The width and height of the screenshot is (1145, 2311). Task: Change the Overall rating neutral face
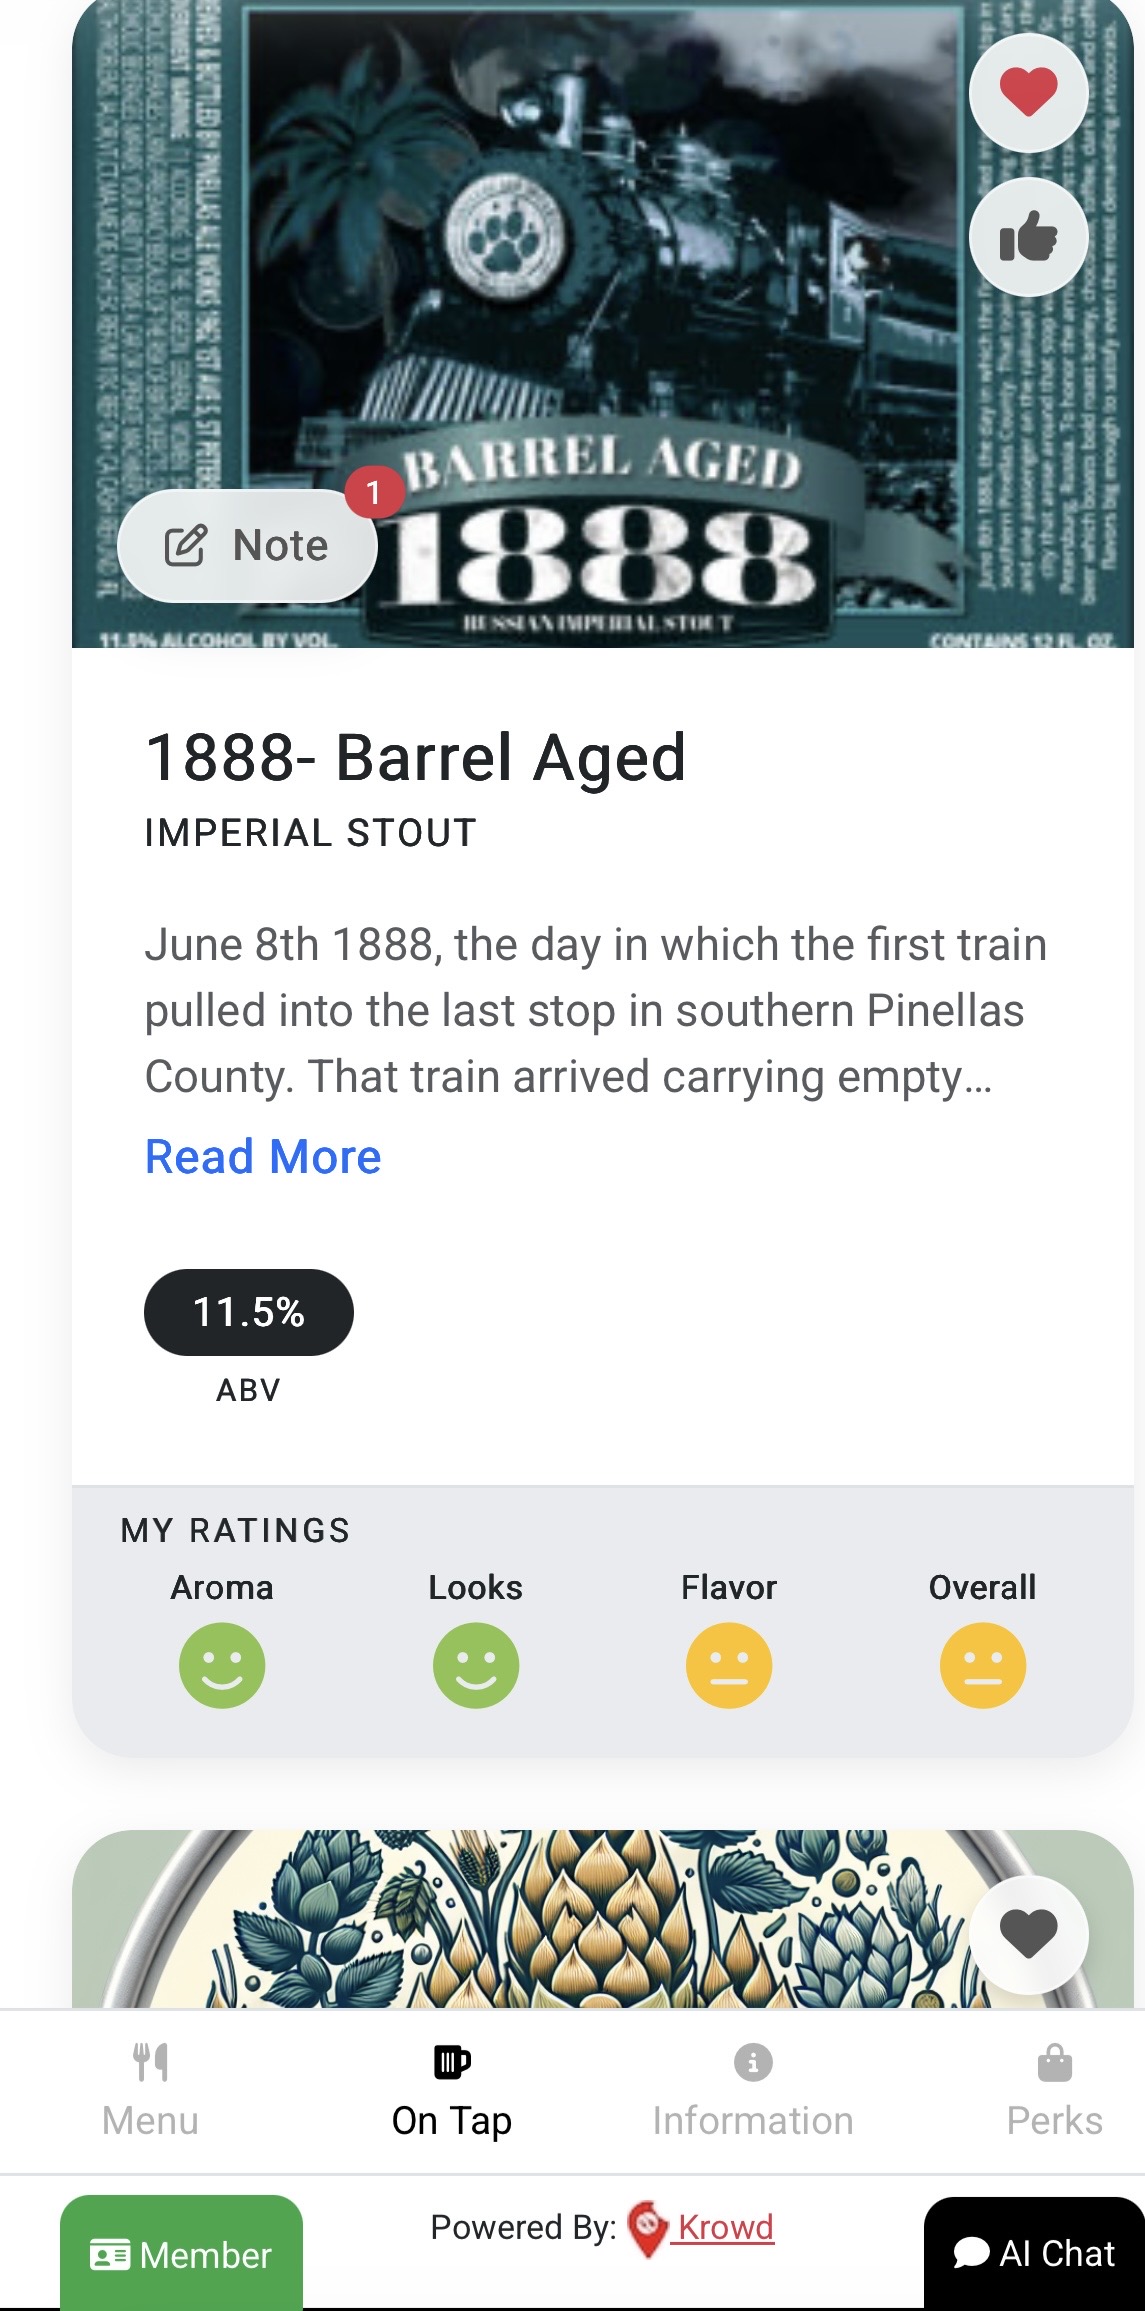(983, 1665)
